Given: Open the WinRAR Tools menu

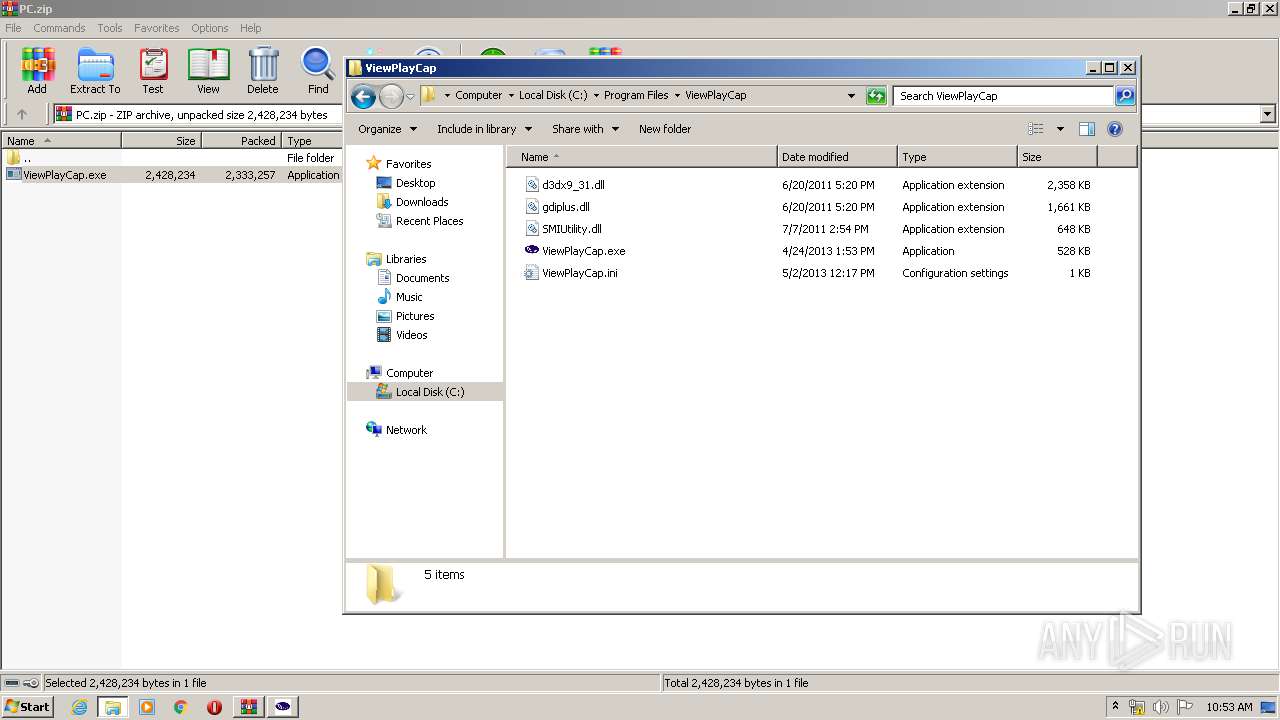Looking at the screenshot, I should (x=110, y=28).
